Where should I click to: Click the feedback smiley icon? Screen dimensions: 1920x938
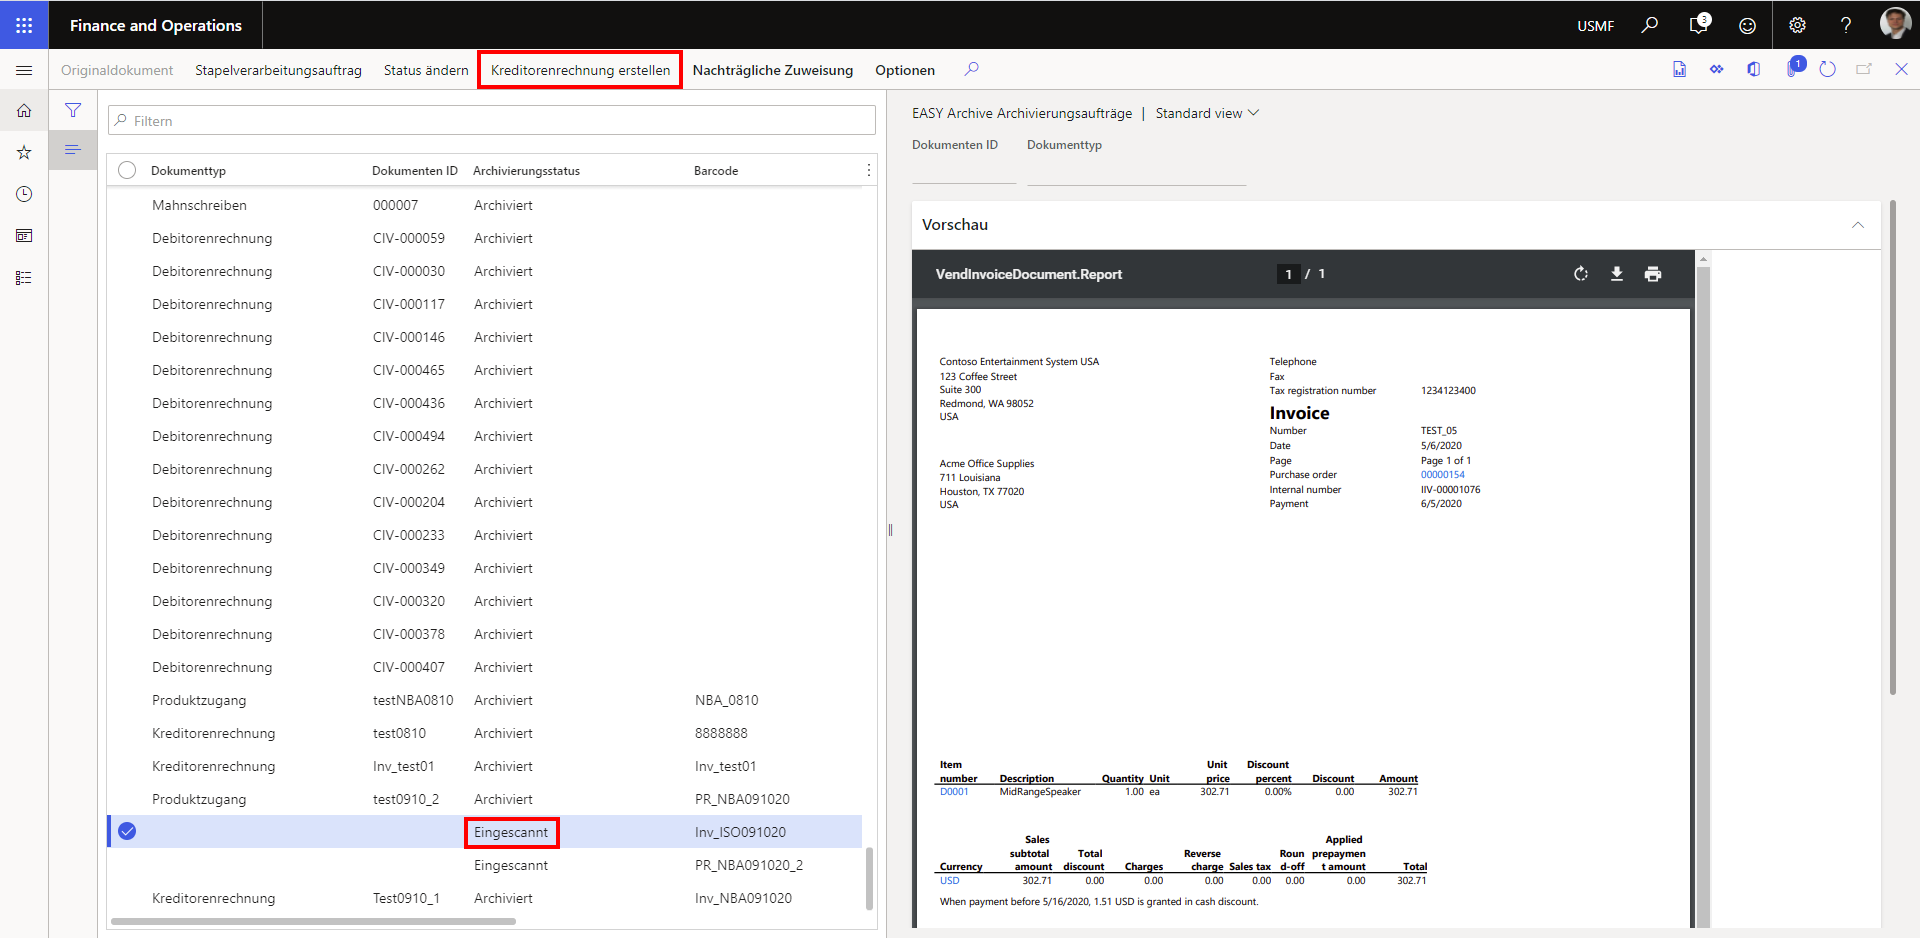[1747, 26]
